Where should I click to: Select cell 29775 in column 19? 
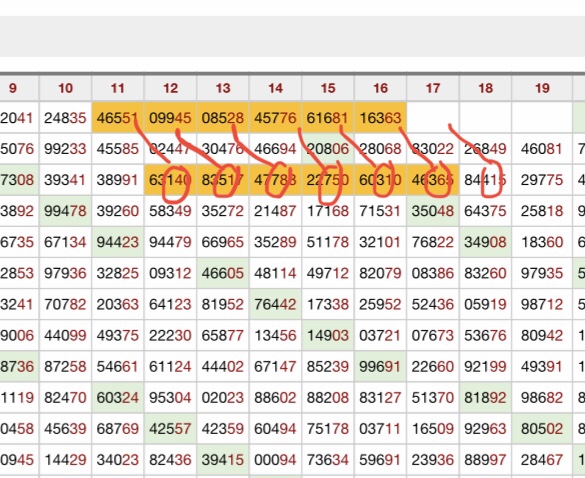pos(542,180)
